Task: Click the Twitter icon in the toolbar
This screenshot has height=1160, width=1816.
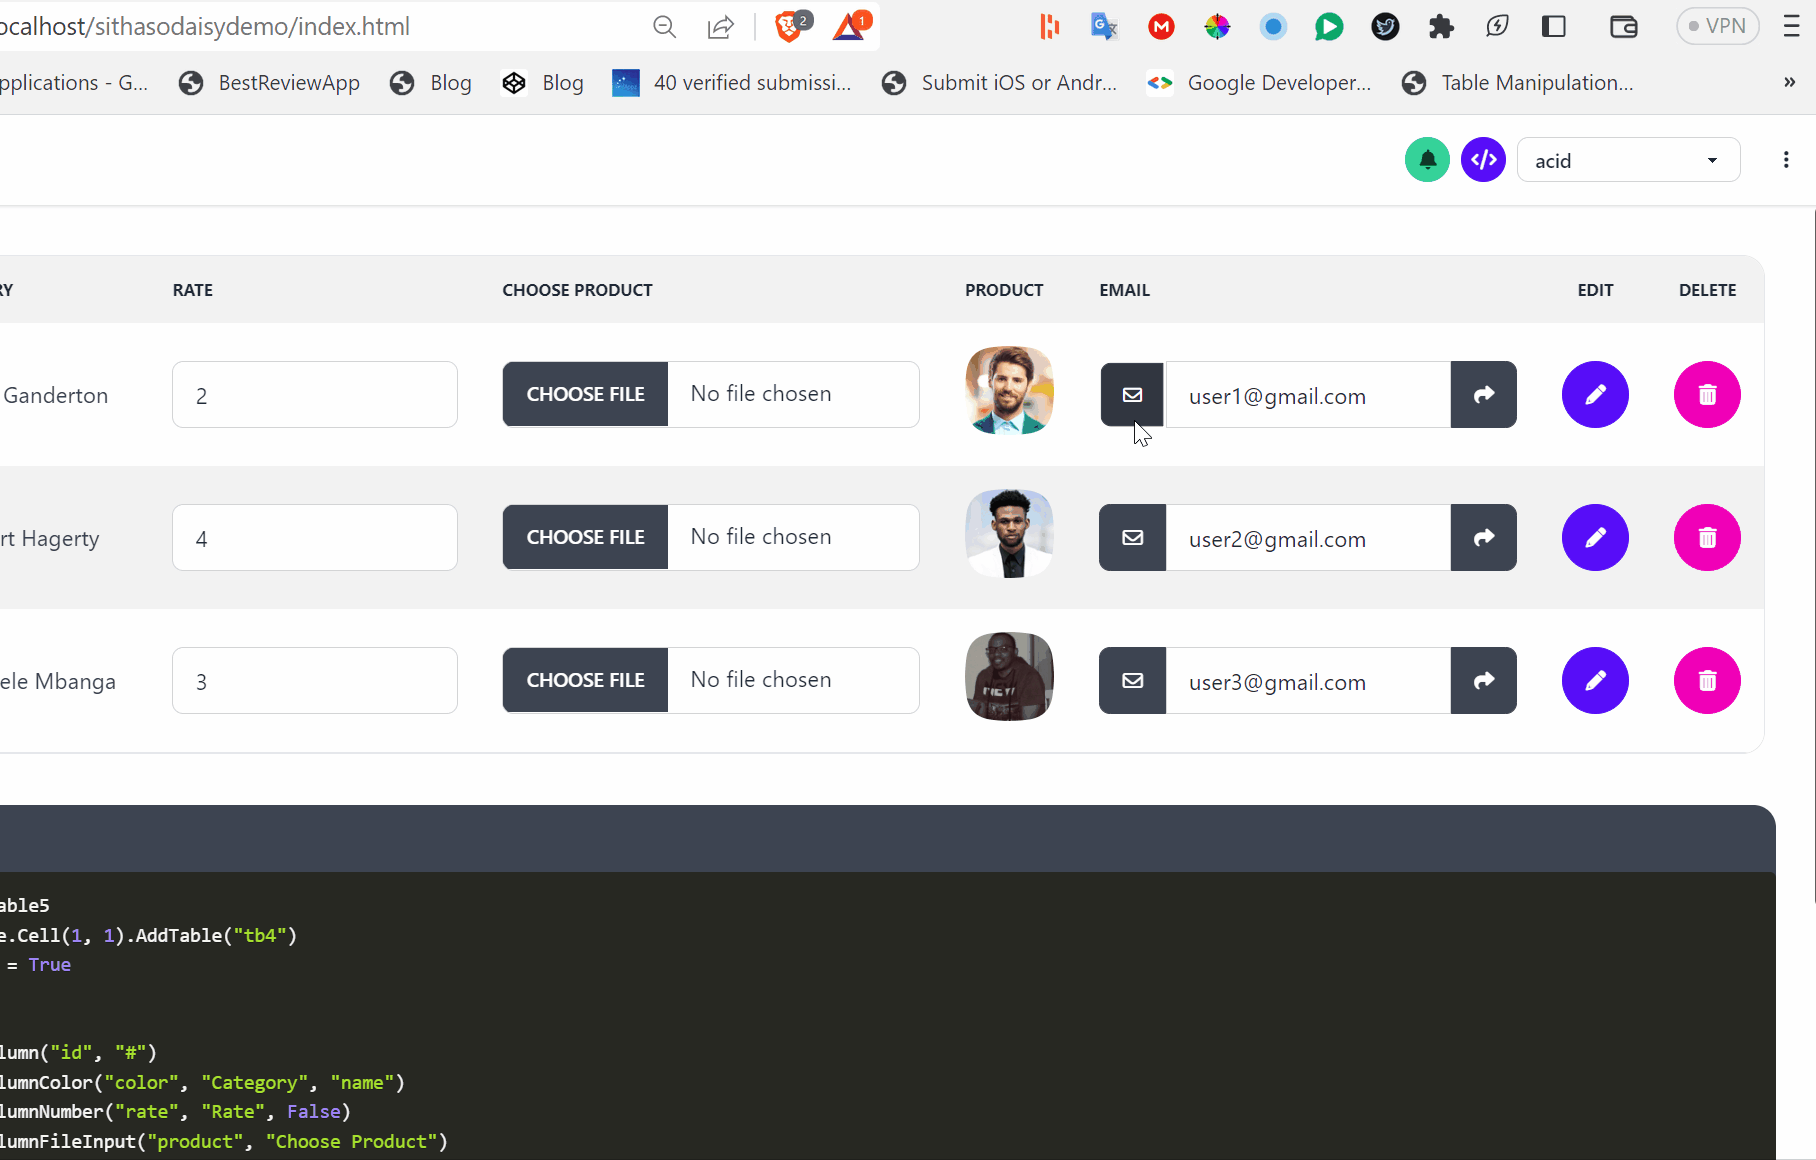Action: coord(1385,27)
